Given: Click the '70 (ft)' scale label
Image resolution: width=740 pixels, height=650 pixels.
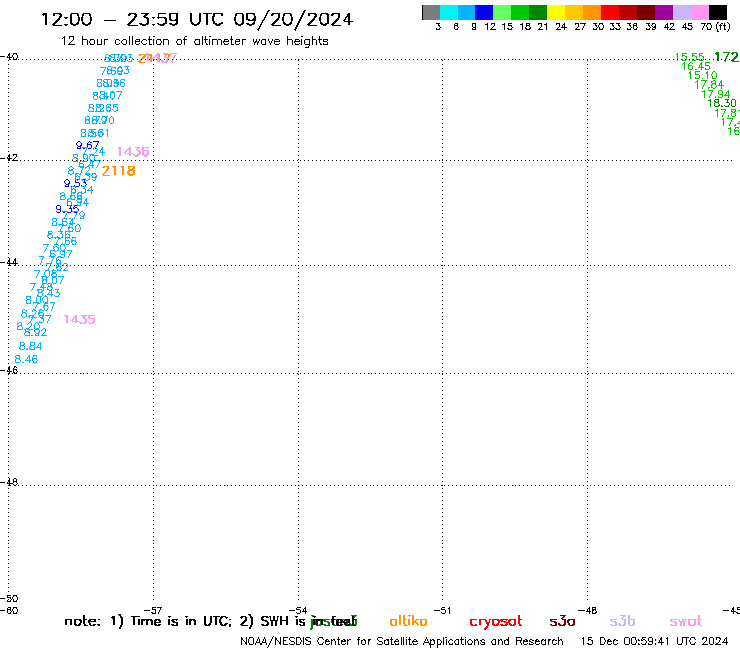Looking at the screenshot, I should coord(715,26).
